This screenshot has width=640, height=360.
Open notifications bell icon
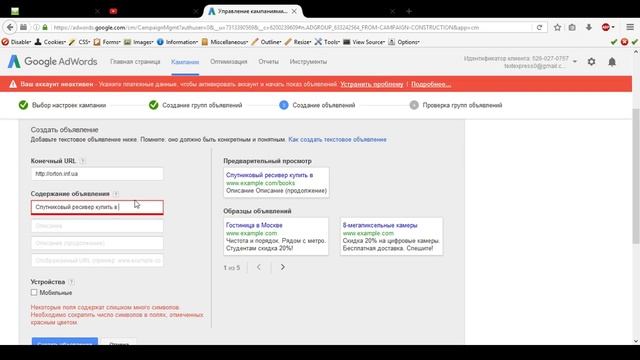[x=612, y=62]
